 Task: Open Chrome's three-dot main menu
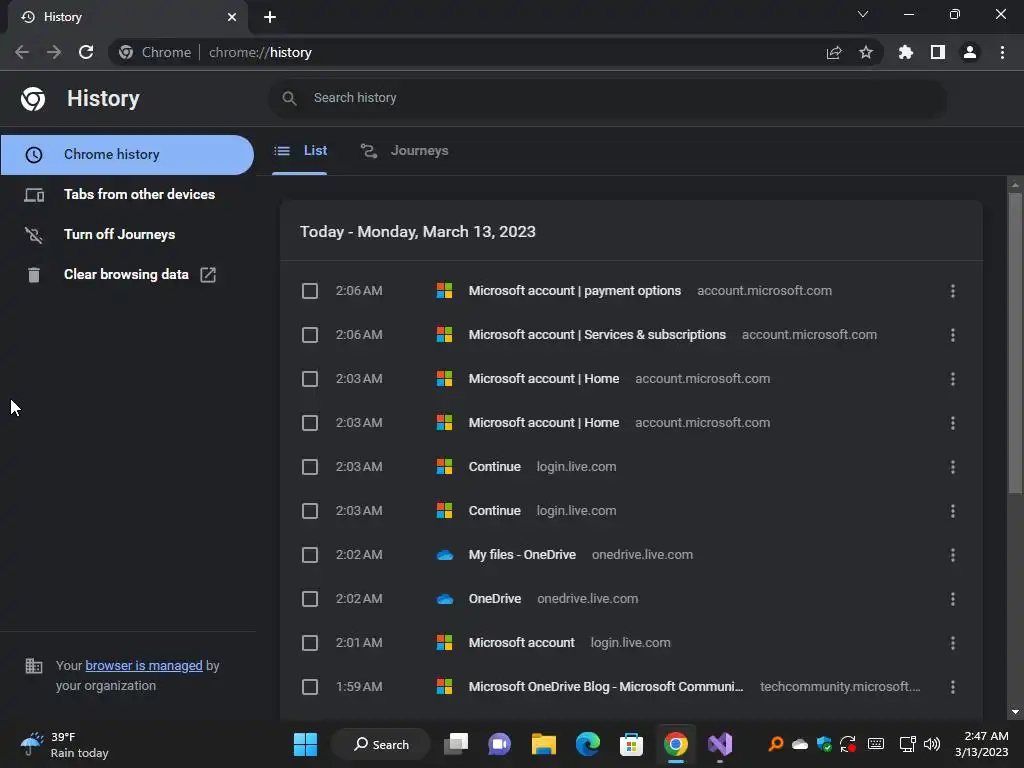[x=1002, y=52]
